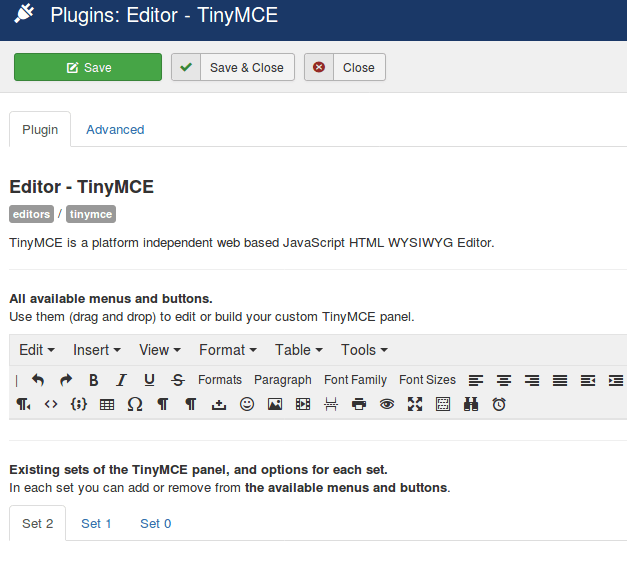Click the Find binoculars icon
Viewport: 627px width, 583px height.
(471, 404)
